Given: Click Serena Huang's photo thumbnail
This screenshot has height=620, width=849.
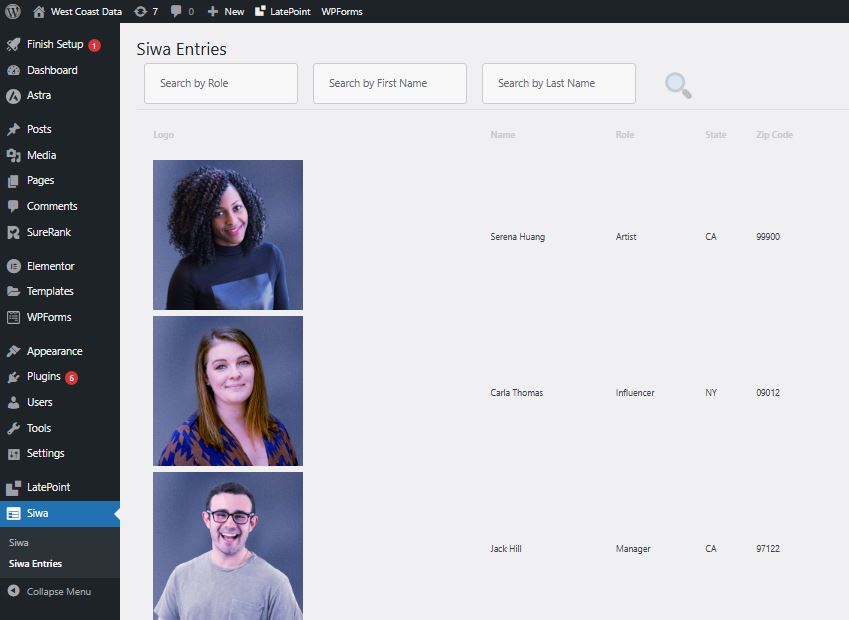Looking at the screenshot, I should tap(228, 235).
